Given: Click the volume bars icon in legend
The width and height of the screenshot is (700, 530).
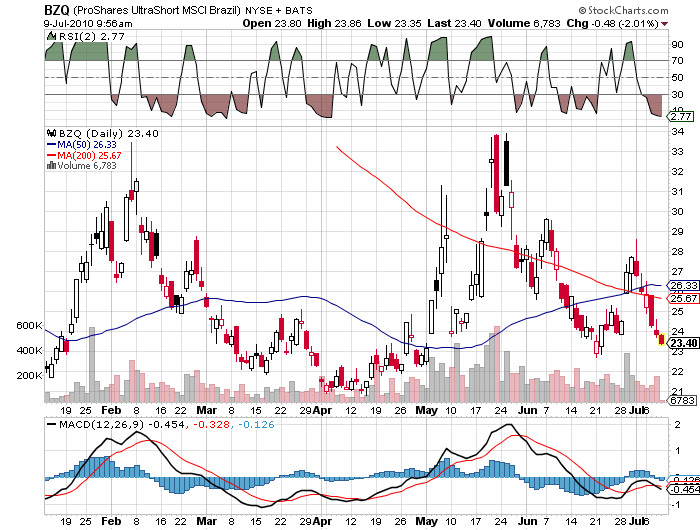Looking at the screenshot, I should 51,165.
